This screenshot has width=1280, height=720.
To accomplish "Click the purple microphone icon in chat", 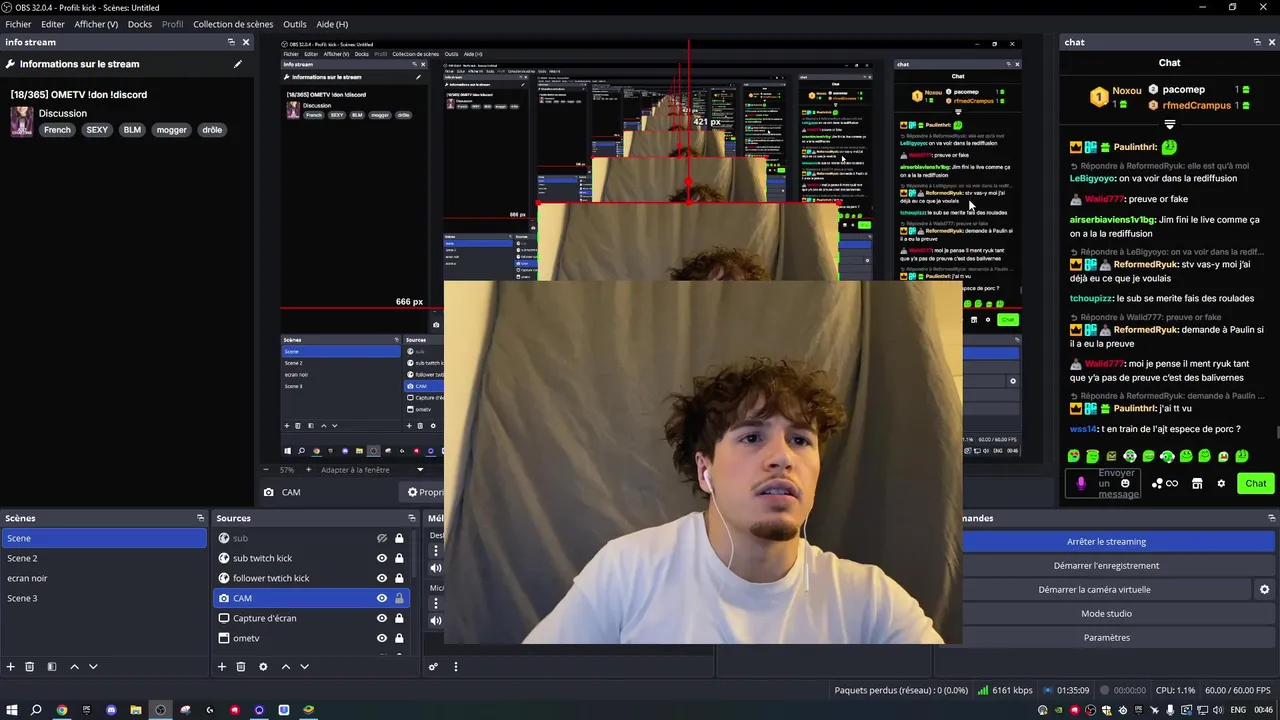I will [x=1080, y=483].
